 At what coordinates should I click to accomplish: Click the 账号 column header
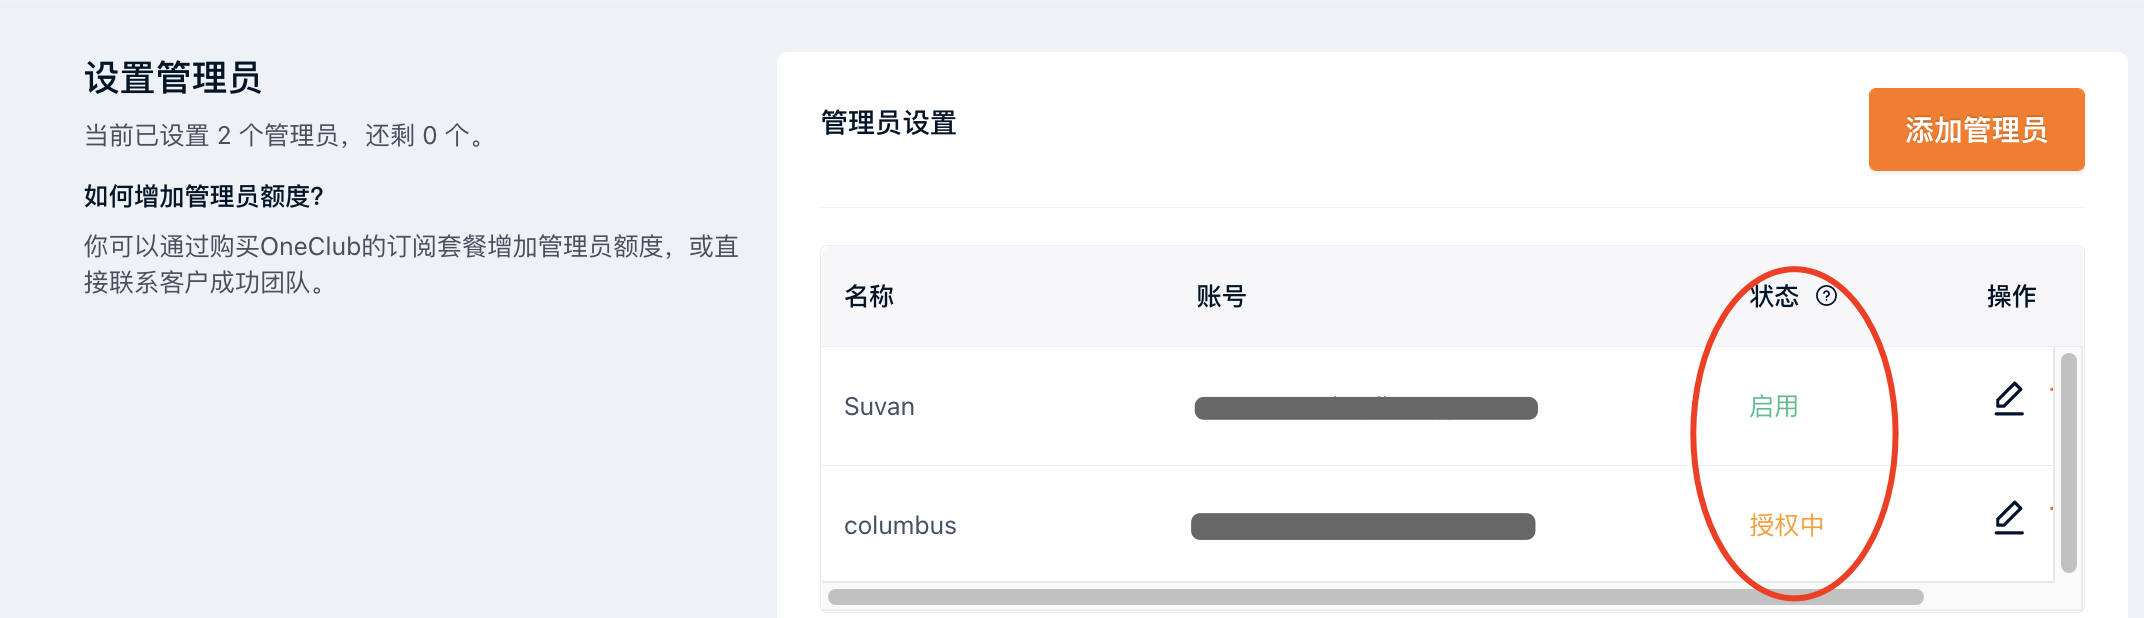(x=1221, y=296)
